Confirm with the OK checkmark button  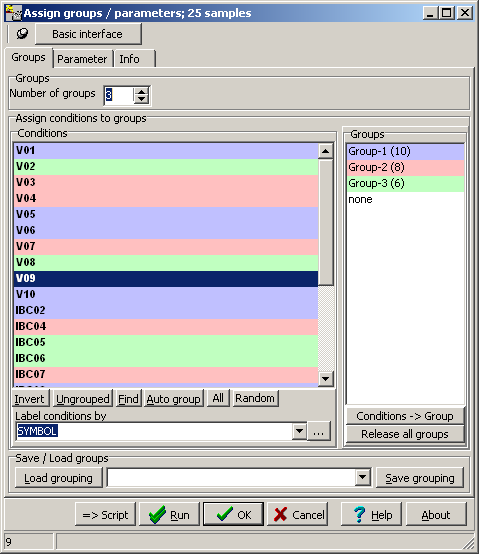click(x=233, y=514)
